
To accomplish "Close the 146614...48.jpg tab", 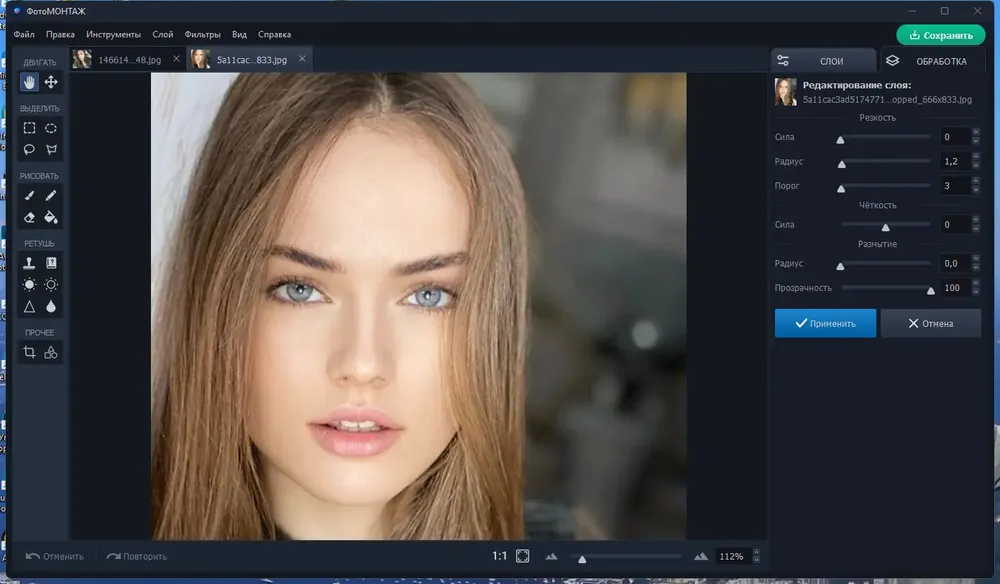I will [x=177, y=59].
